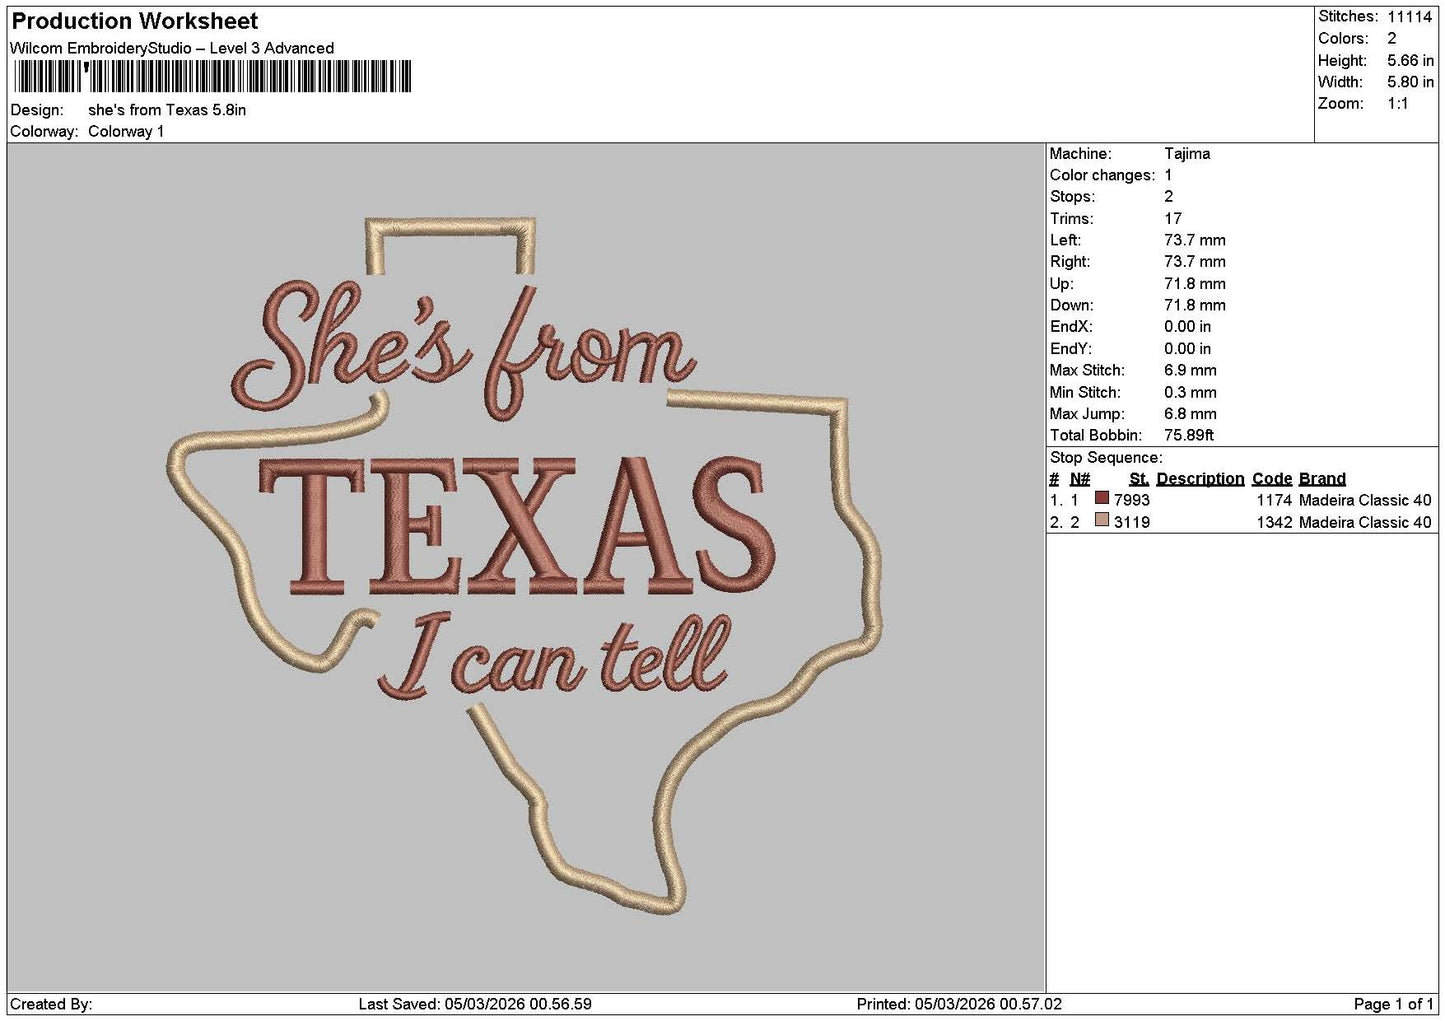Screen dimensions: 1445x1021
Task: Click the N# column header
Action: coord(1080,479)
